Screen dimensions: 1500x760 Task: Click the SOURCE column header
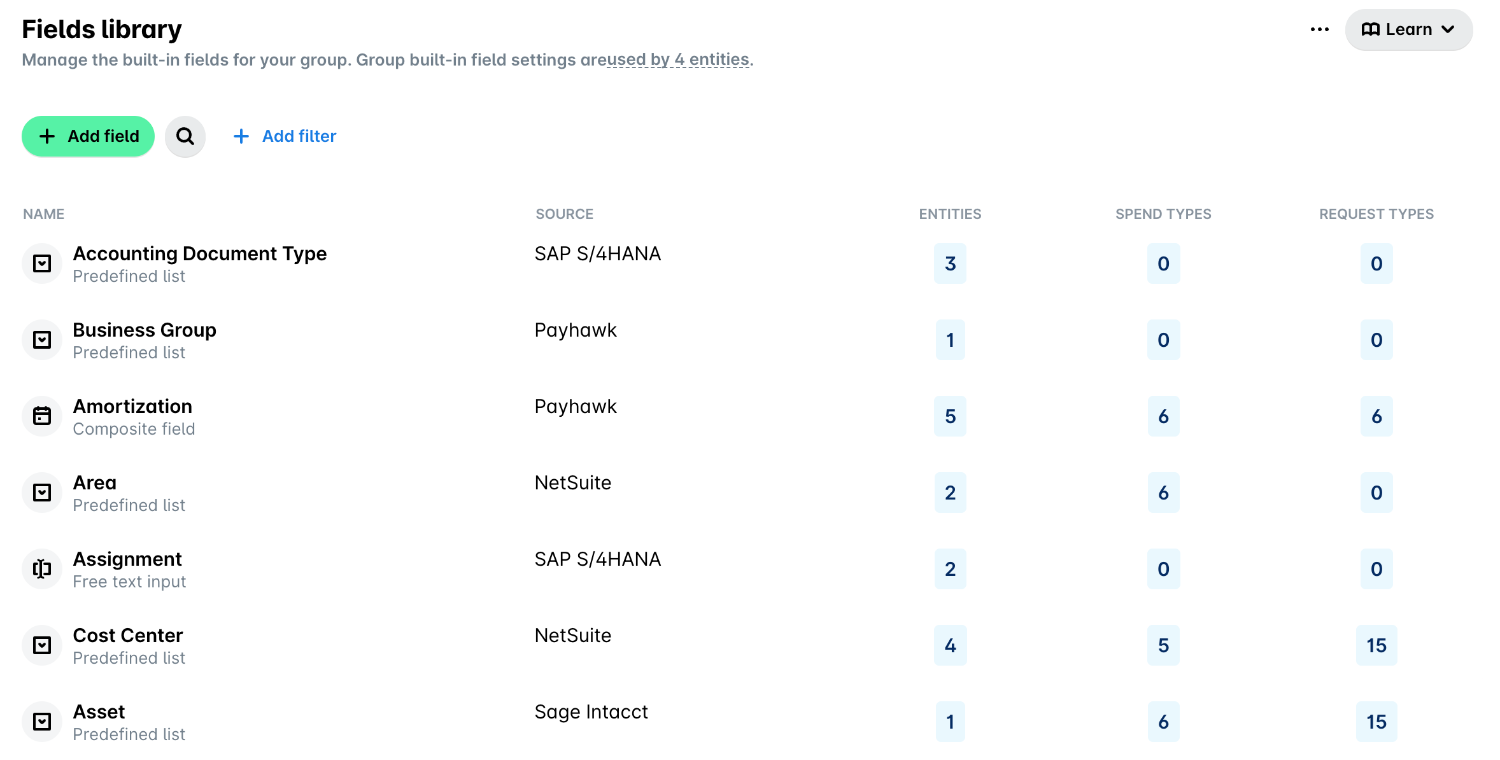point(564,214)
